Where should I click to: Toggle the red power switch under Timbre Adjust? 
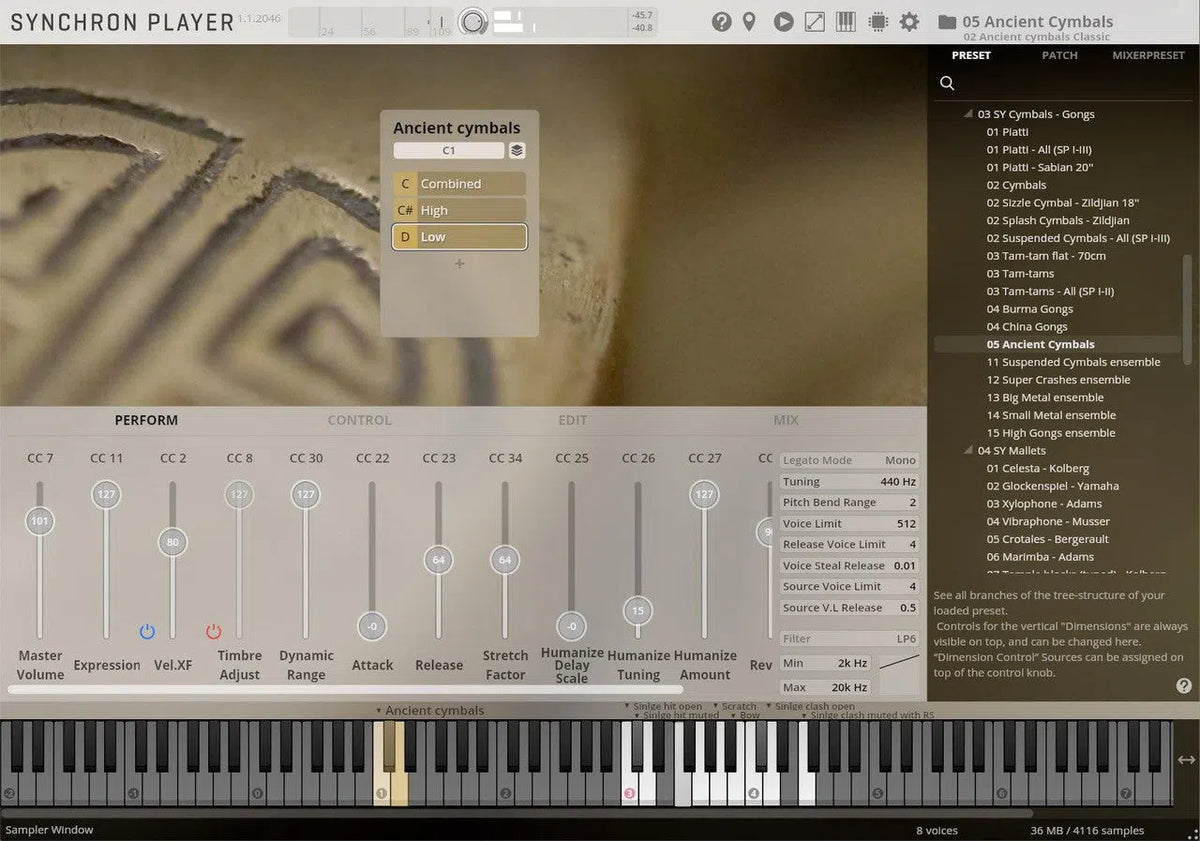click(213, 631)
